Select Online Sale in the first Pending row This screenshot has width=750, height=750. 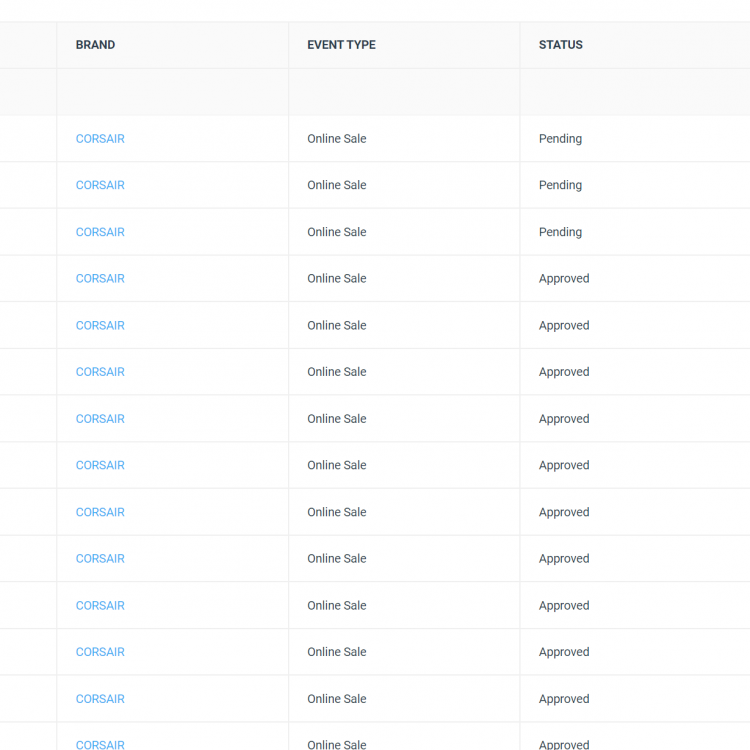[337, 139]
